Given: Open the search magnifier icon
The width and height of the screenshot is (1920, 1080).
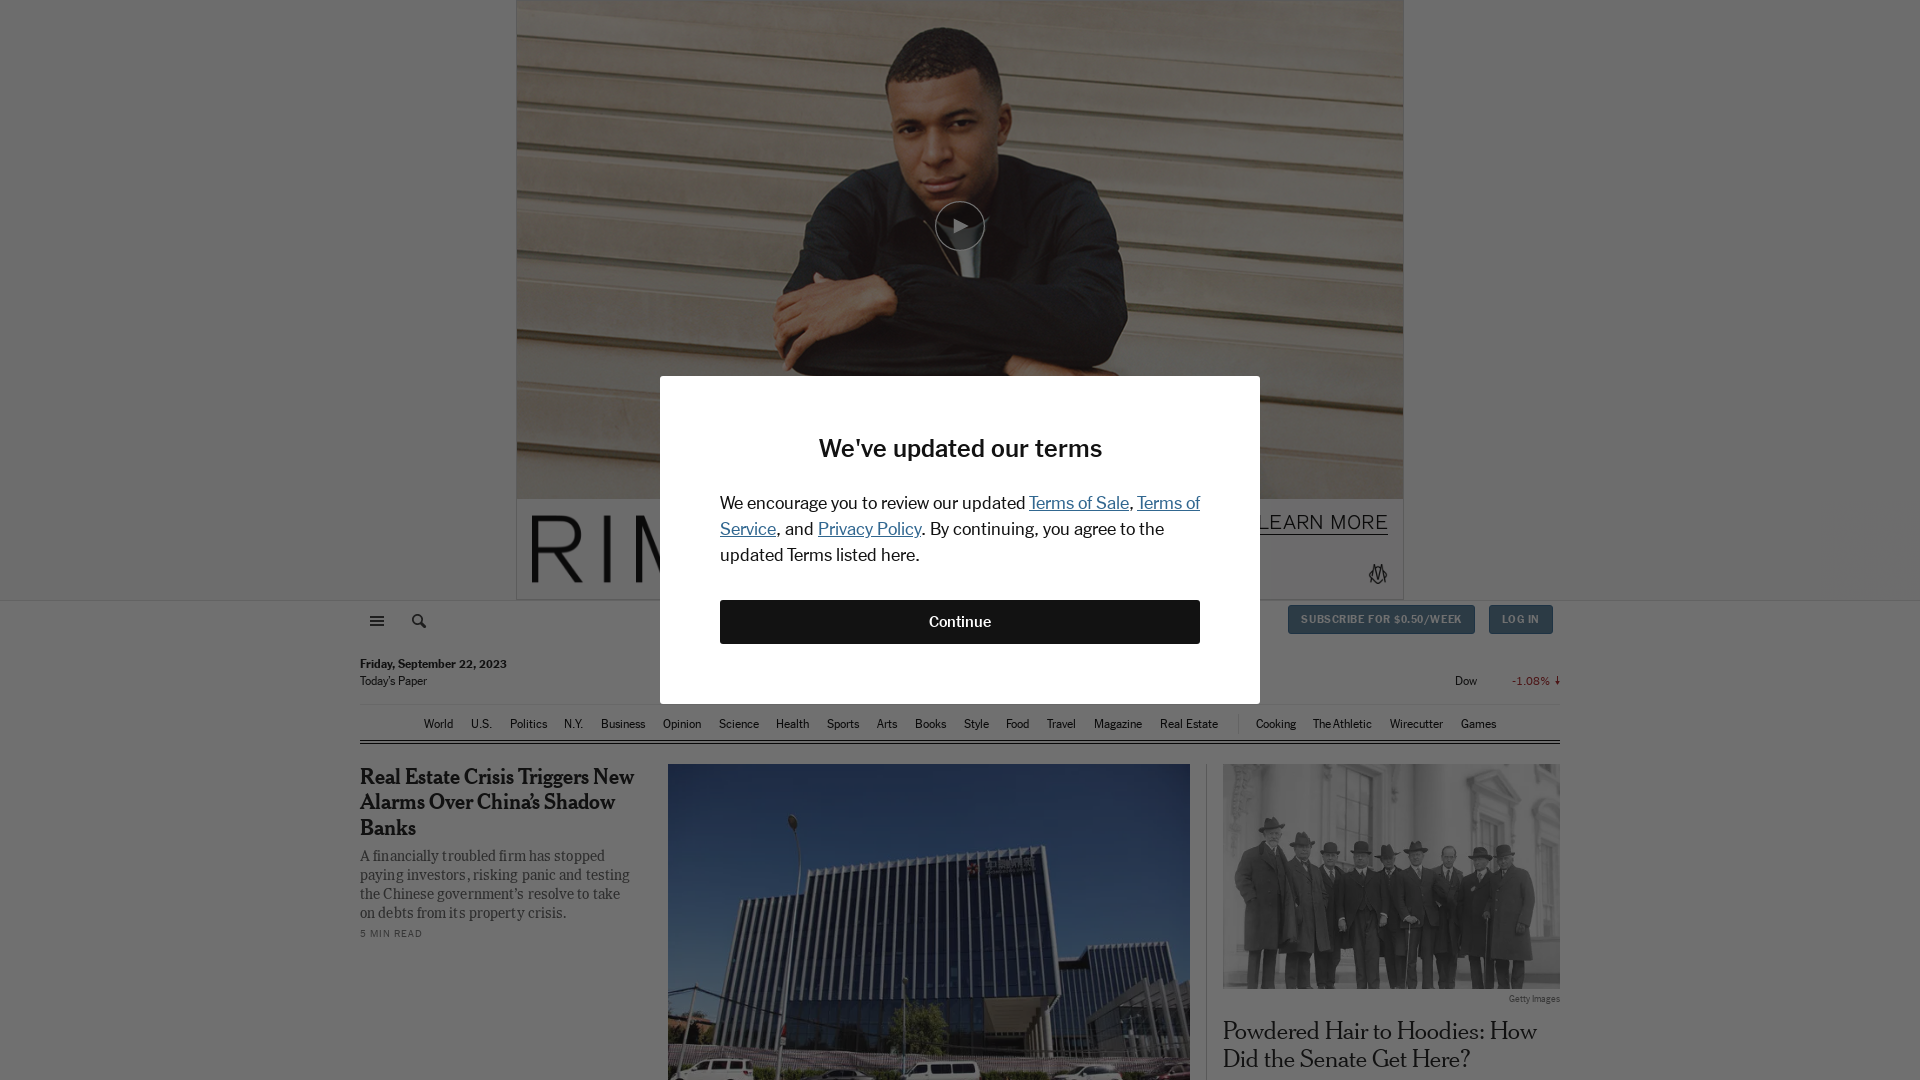Looking at the screenshot, I should 419,621.
